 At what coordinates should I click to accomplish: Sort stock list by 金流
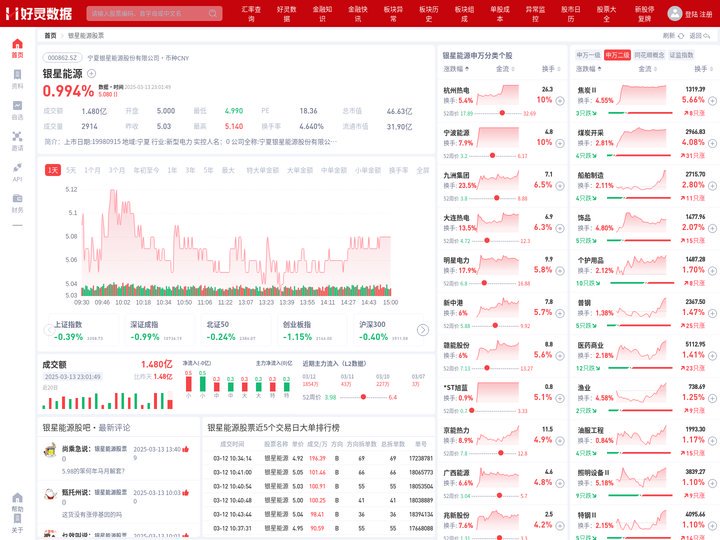505,69
